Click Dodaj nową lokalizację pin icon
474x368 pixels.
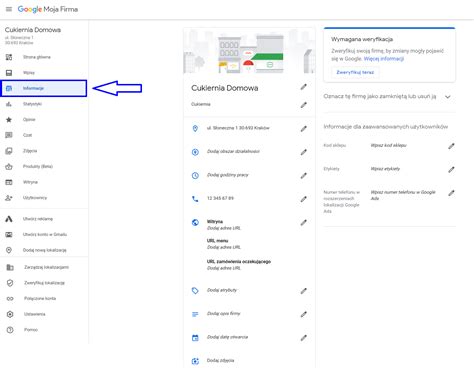click(9, 250)
